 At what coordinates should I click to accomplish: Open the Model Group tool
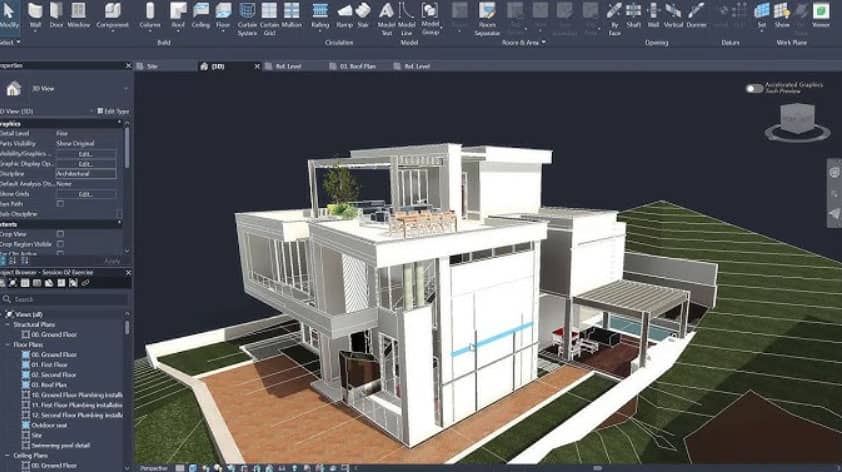430,18
